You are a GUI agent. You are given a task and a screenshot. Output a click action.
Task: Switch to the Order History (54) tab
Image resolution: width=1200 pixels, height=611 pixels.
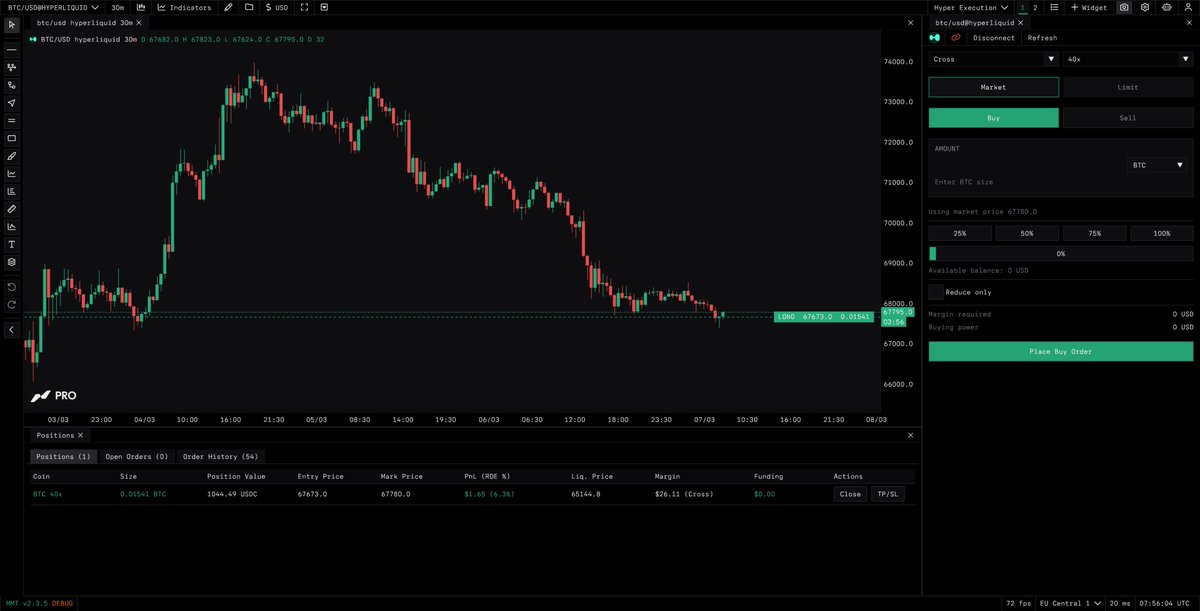click(x=220, y=457)
